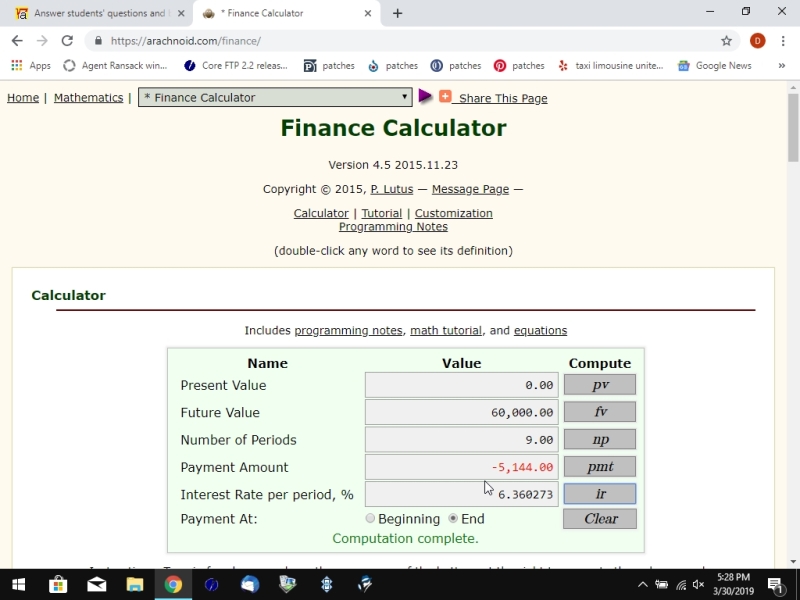Click the Number of Periods field
The height and width of the screenshot is (600, 800).
click(461, 439)
